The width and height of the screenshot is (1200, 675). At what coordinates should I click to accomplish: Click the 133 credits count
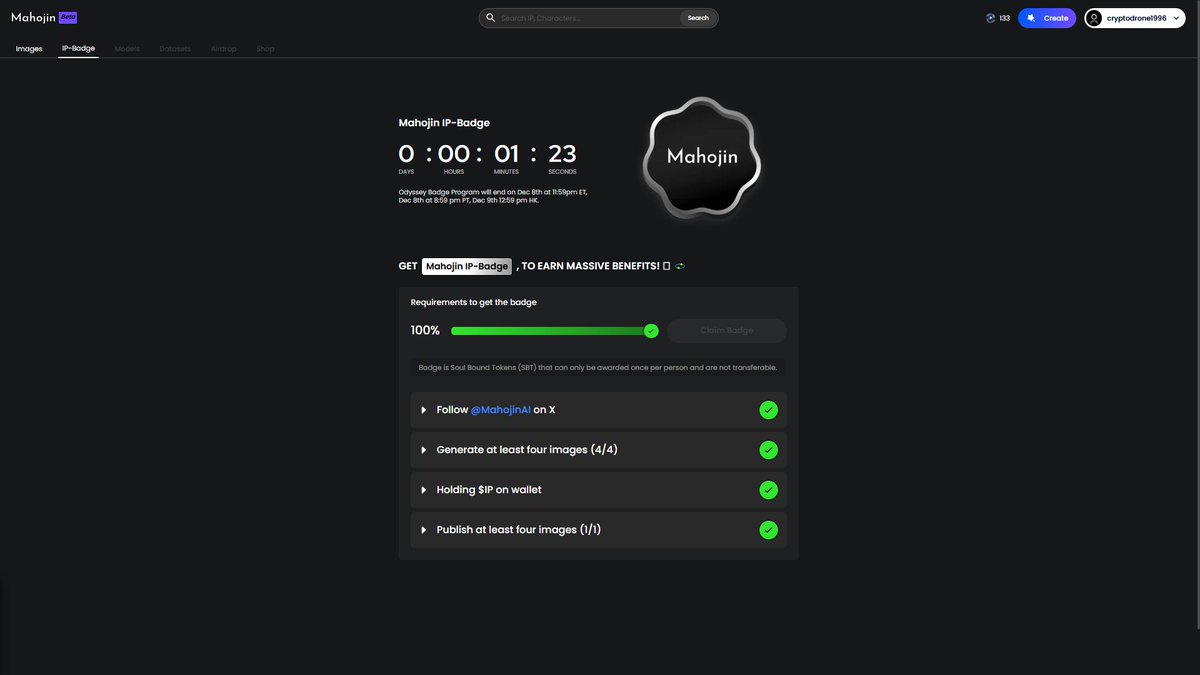coord(1004,18)
